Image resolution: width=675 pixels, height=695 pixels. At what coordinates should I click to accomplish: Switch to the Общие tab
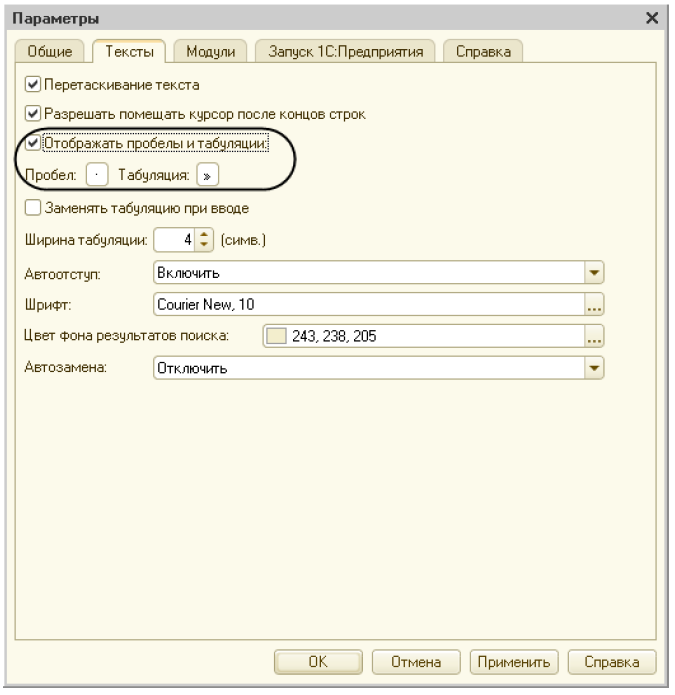[49, 51]
